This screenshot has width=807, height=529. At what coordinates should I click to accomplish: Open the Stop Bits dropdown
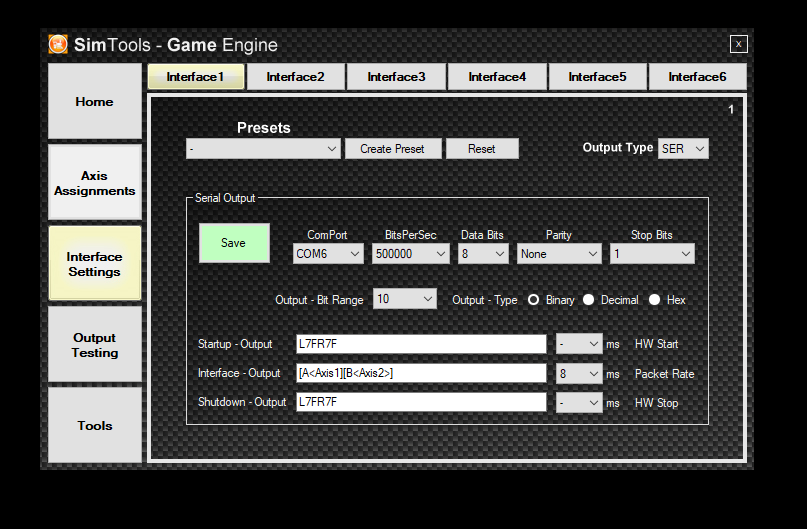(652, 254)
